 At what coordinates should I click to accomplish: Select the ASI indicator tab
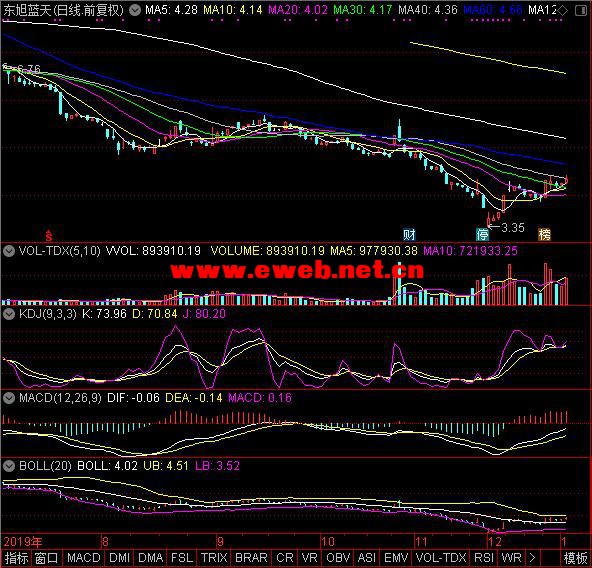(367, 558)
